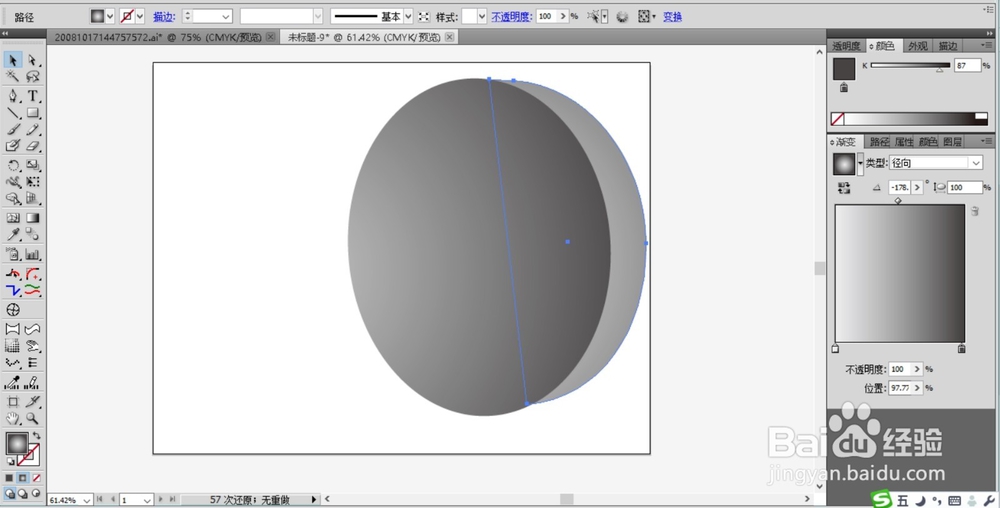Viewport: 1000px width, 508px height.
Task: Open the 外观 panel tab
Action: click(x=918, y=46)
